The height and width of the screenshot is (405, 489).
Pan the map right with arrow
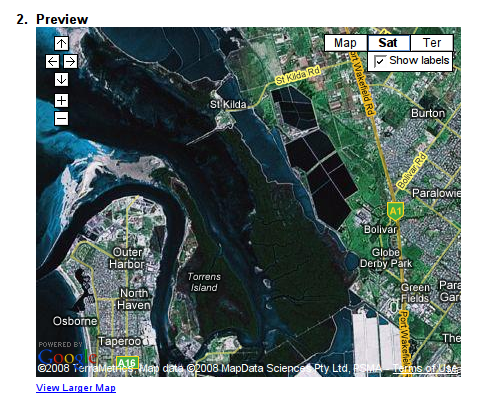[70, 61]
